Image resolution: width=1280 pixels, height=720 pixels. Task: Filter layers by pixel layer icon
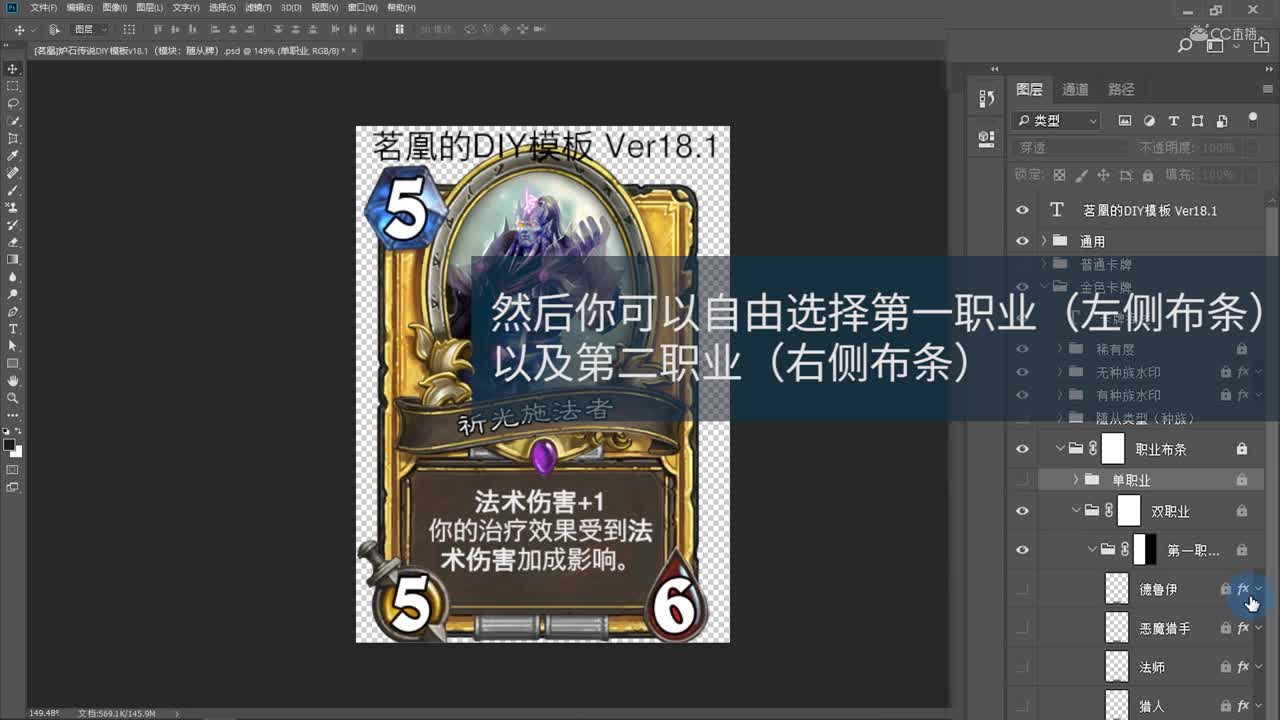1125,121
